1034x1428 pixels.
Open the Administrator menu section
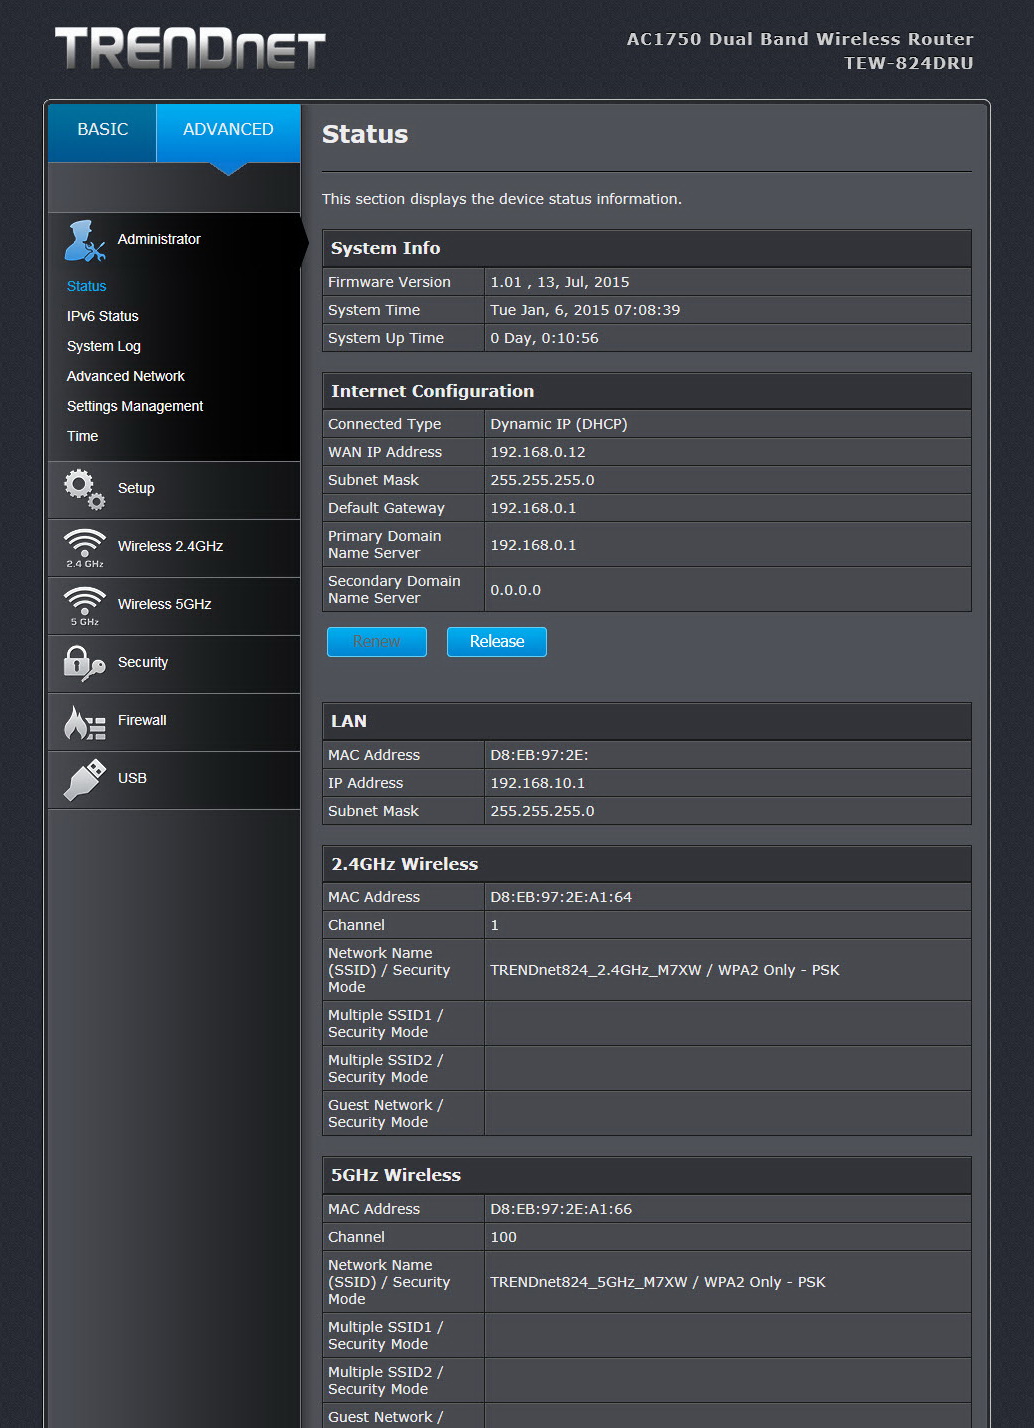[174, 240]
